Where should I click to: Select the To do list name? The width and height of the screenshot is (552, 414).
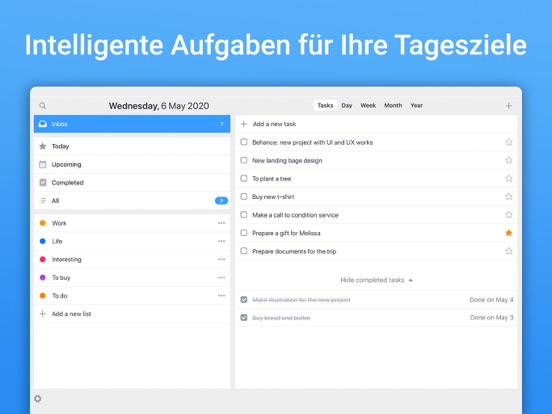coord(59,296)
